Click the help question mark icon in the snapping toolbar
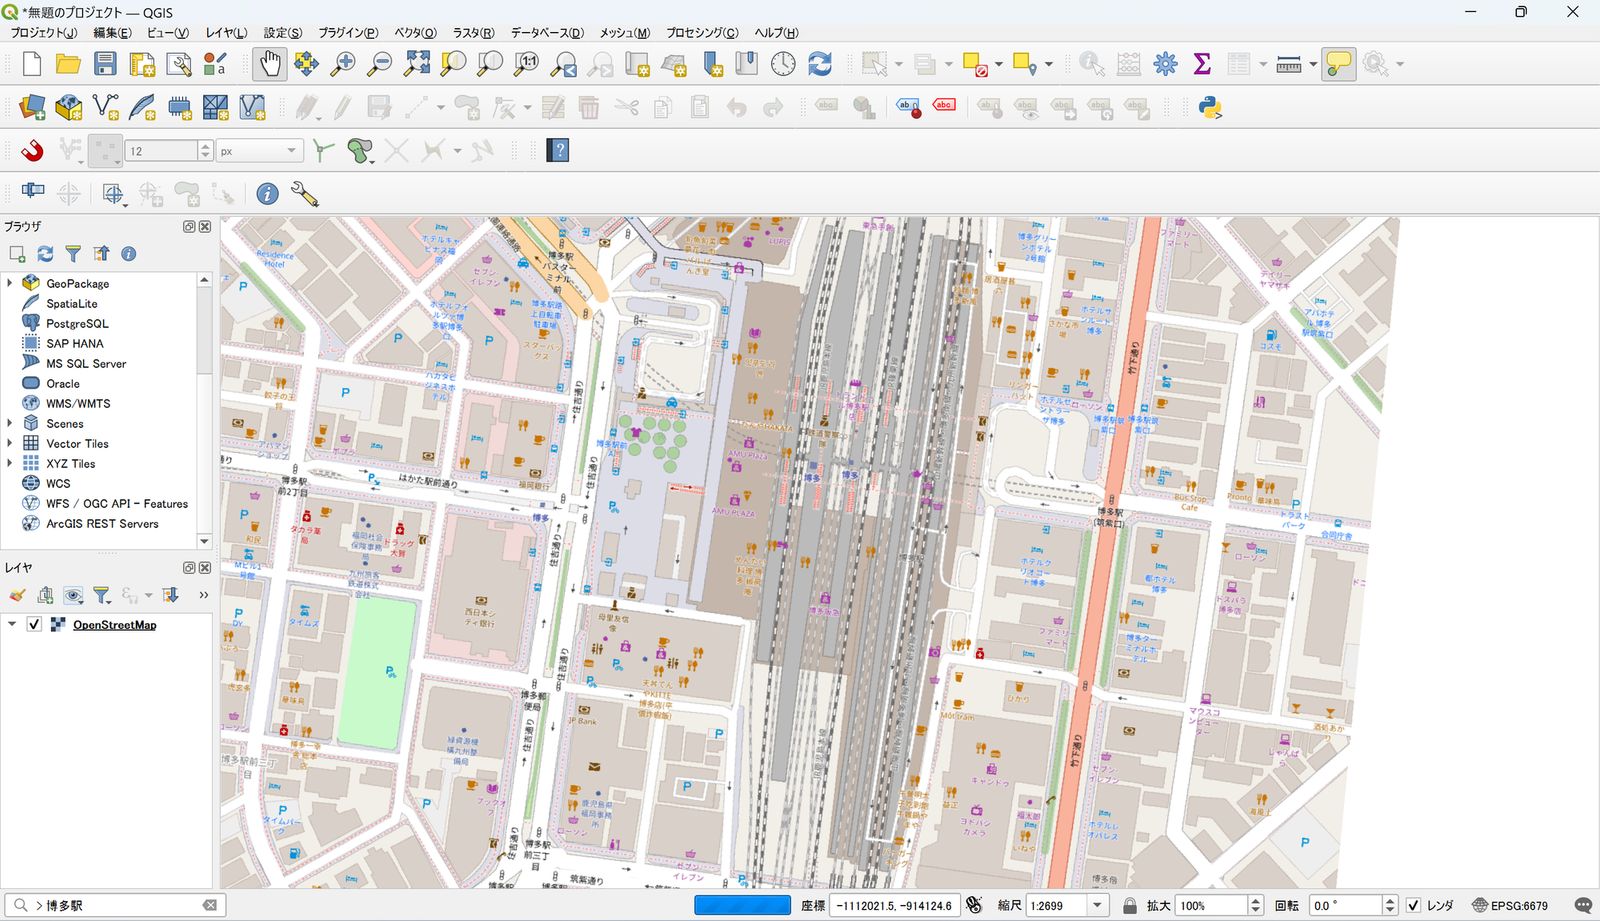 [x=558, y=151]
